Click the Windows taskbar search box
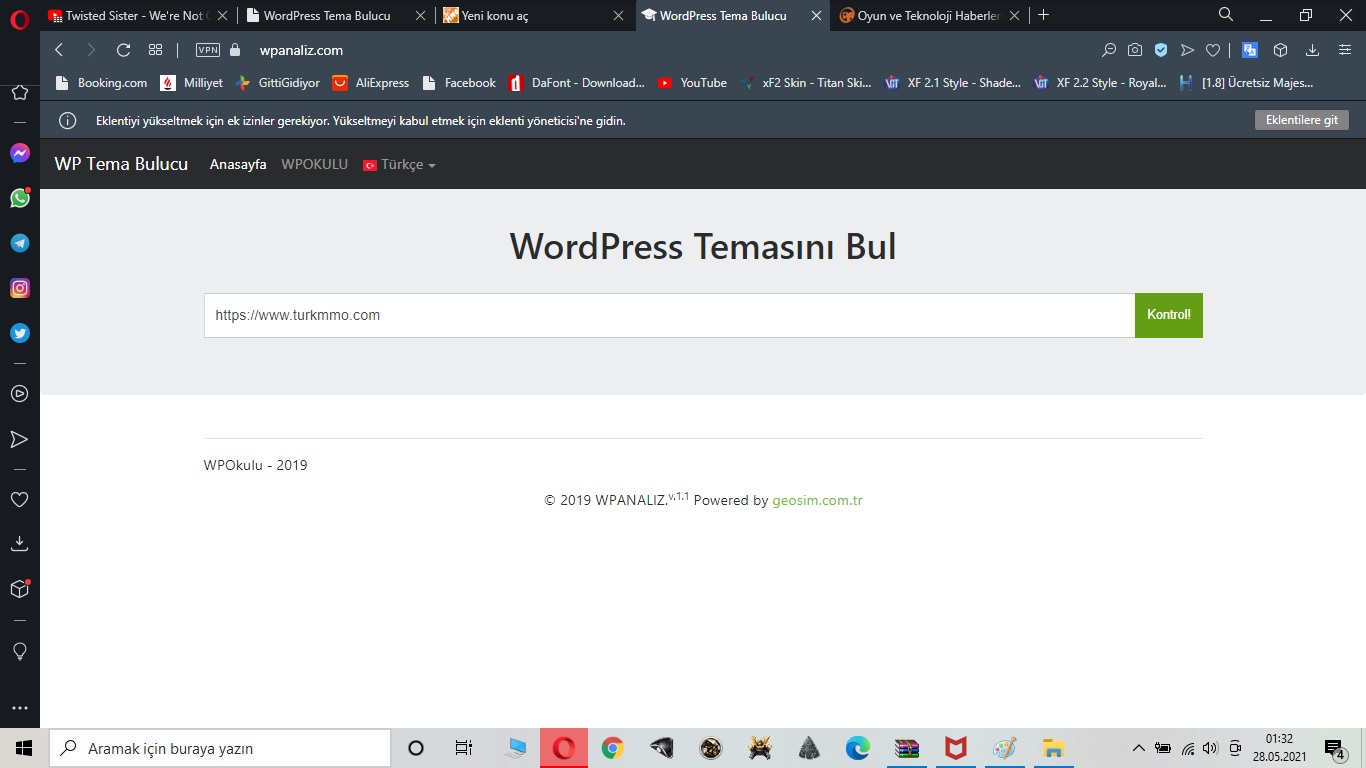The image size is (1366, 768). pos(220,748)
